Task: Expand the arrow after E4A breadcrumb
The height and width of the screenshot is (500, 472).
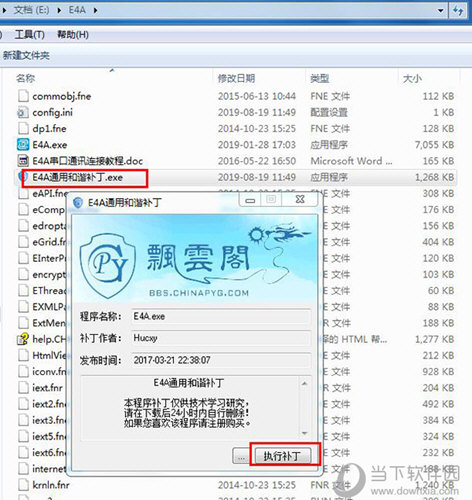Action: pos(95,11)
